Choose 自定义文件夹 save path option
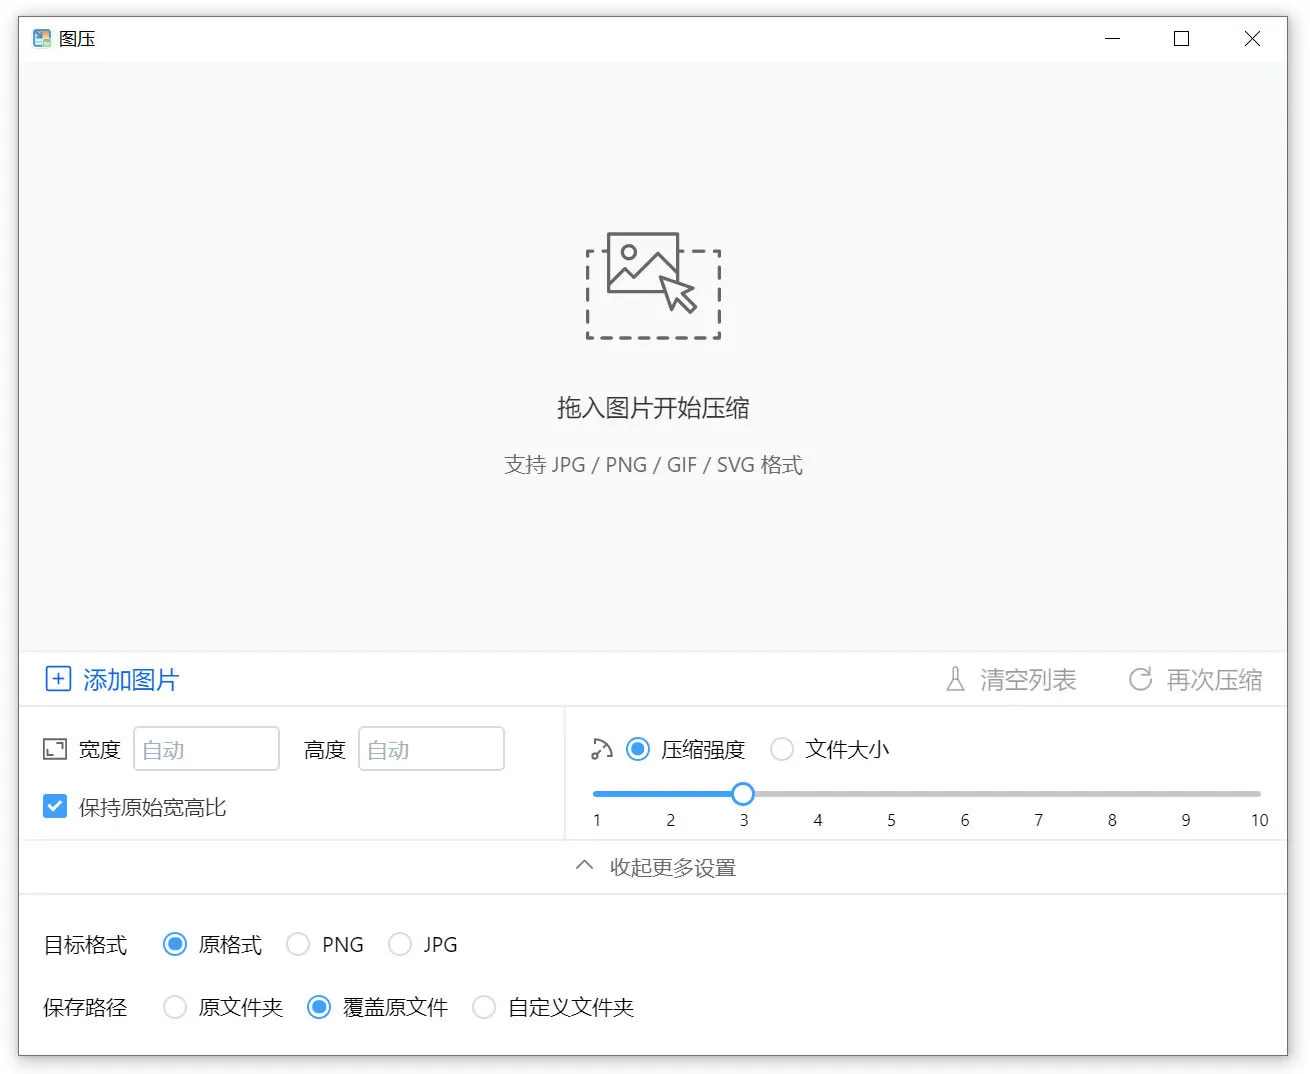 pos(484,1007)
